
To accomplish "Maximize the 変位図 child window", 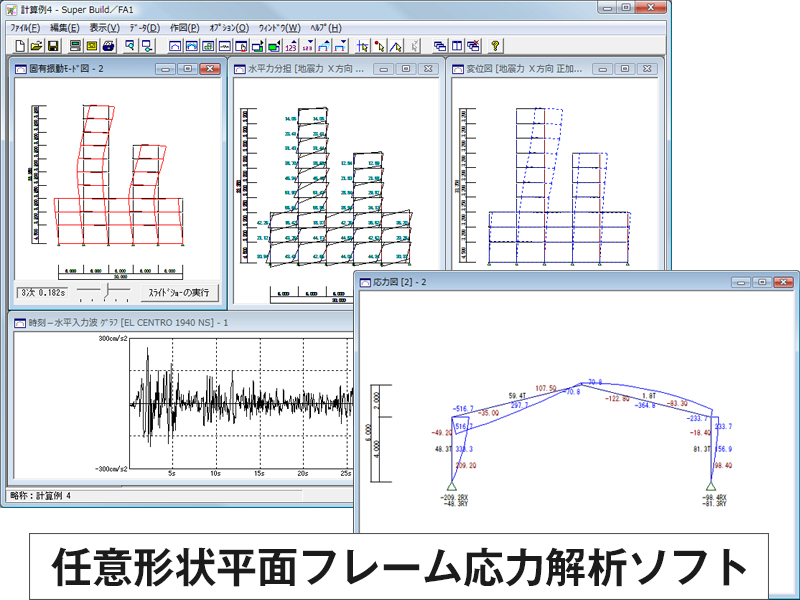I will [x=623, y=69].
